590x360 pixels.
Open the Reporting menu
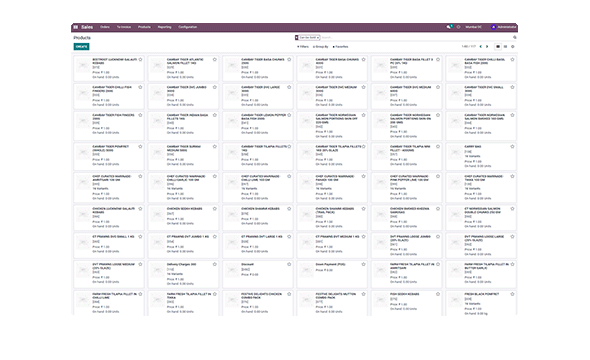pos(164,27)
